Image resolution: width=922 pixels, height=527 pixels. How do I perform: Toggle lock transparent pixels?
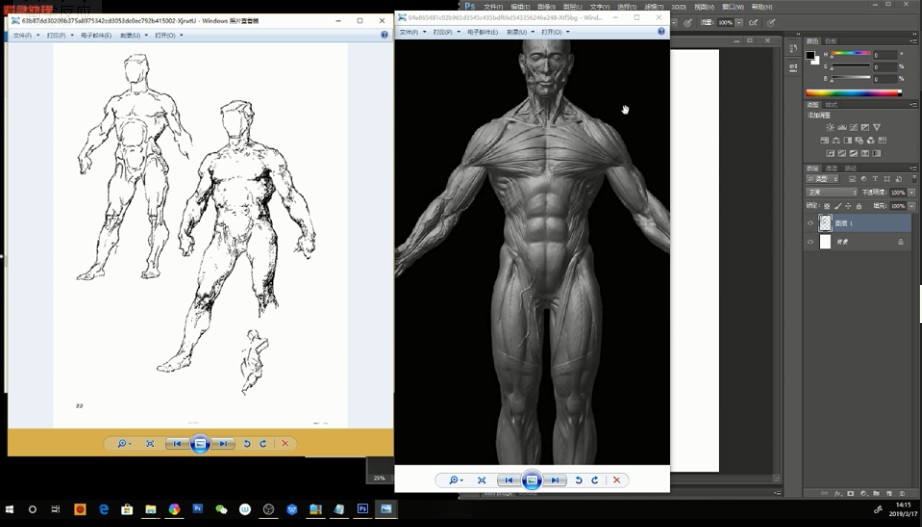pos(827,206)
